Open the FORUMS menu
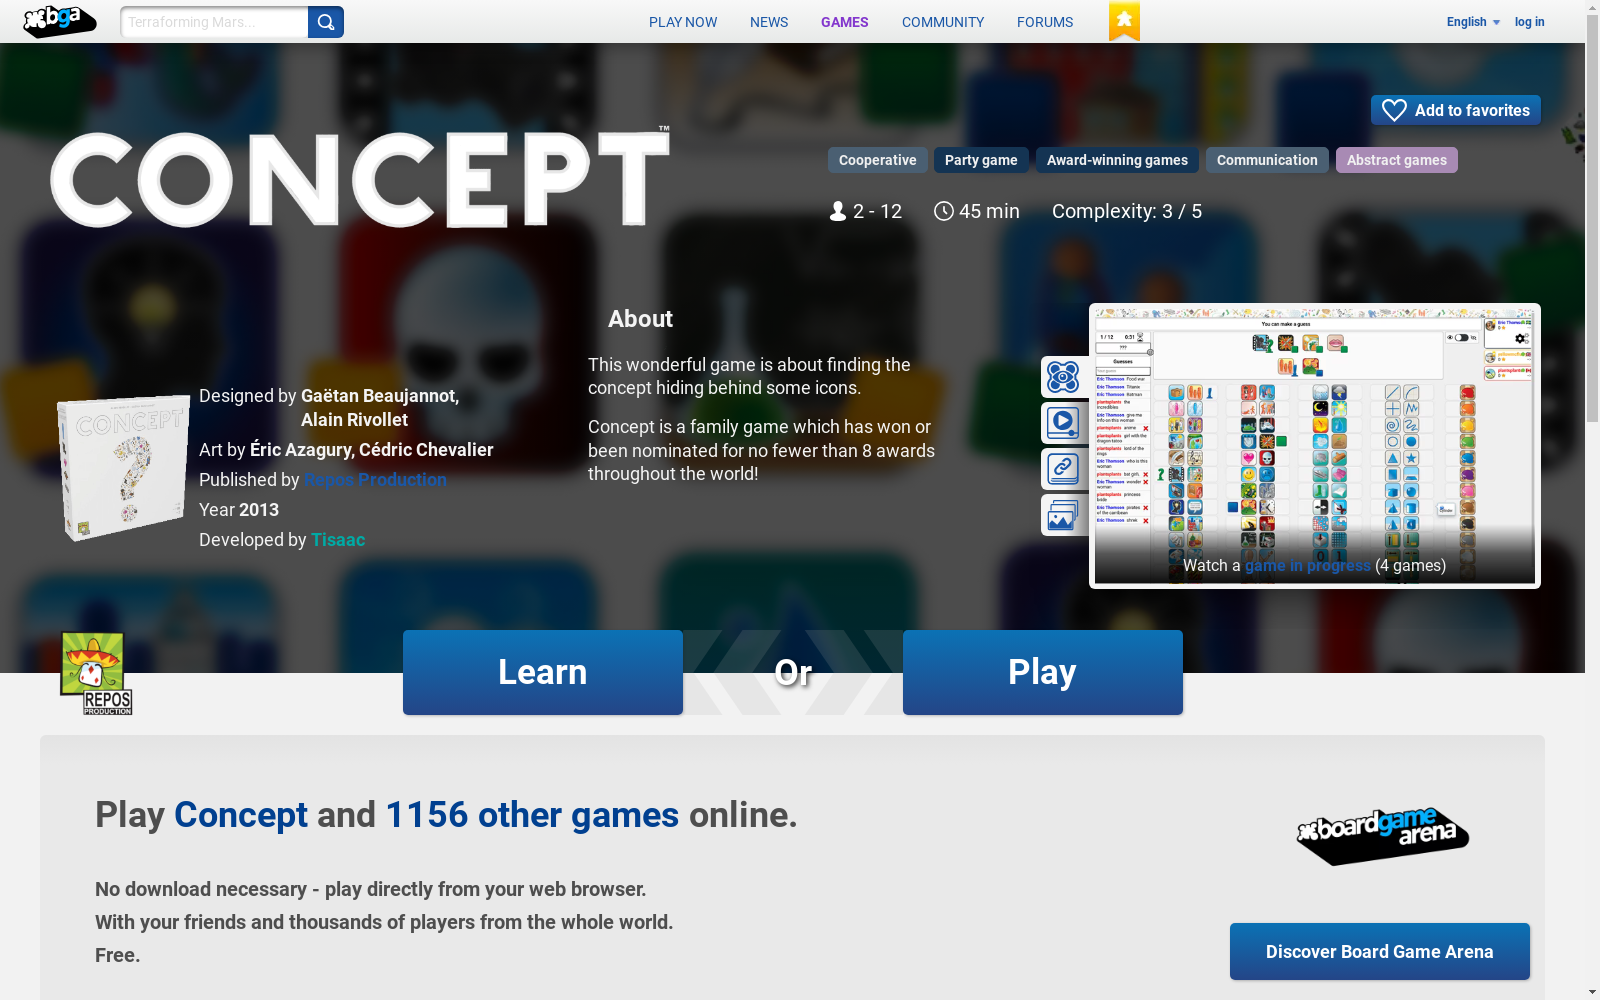The height and width of the screenshot is (1000, 1600). [x=1045, y=22]
